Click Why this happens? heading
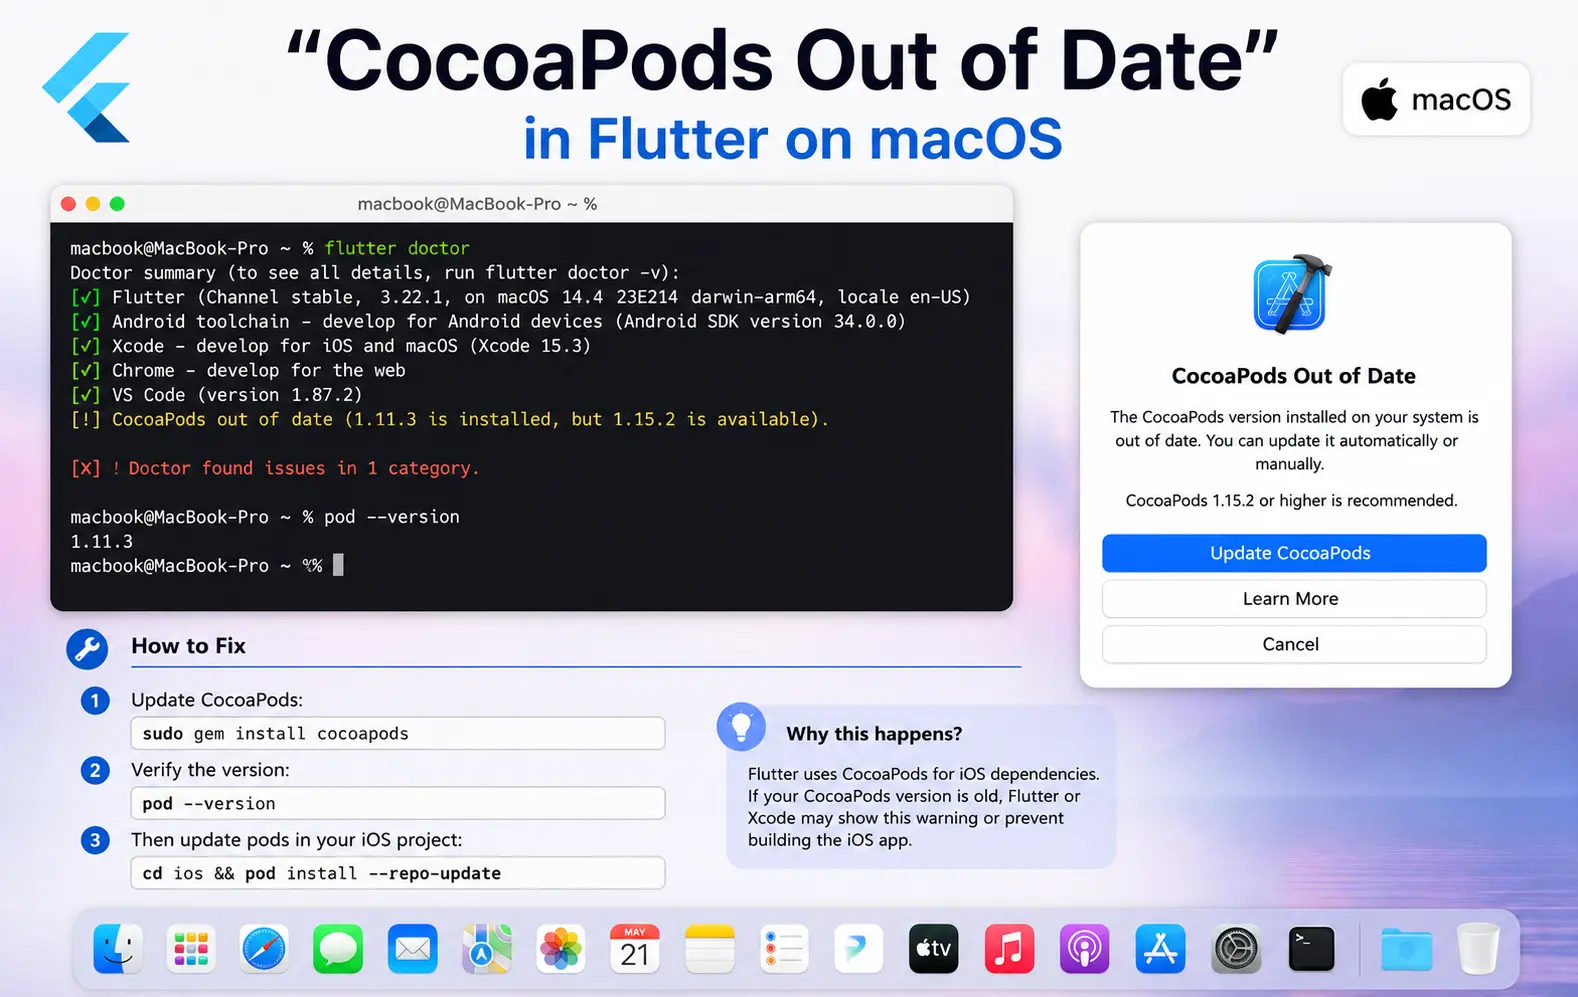The image size is (1578, 997). 874,734
